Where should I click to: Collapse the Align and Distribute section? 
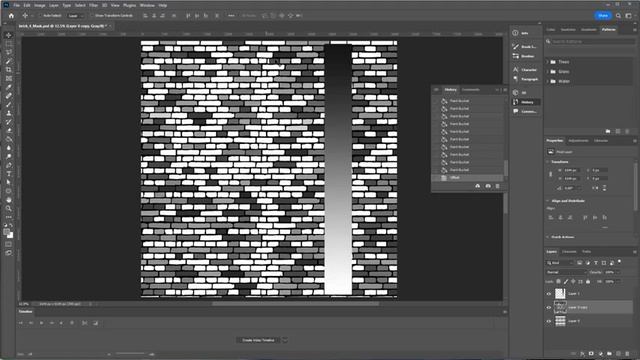548,201
